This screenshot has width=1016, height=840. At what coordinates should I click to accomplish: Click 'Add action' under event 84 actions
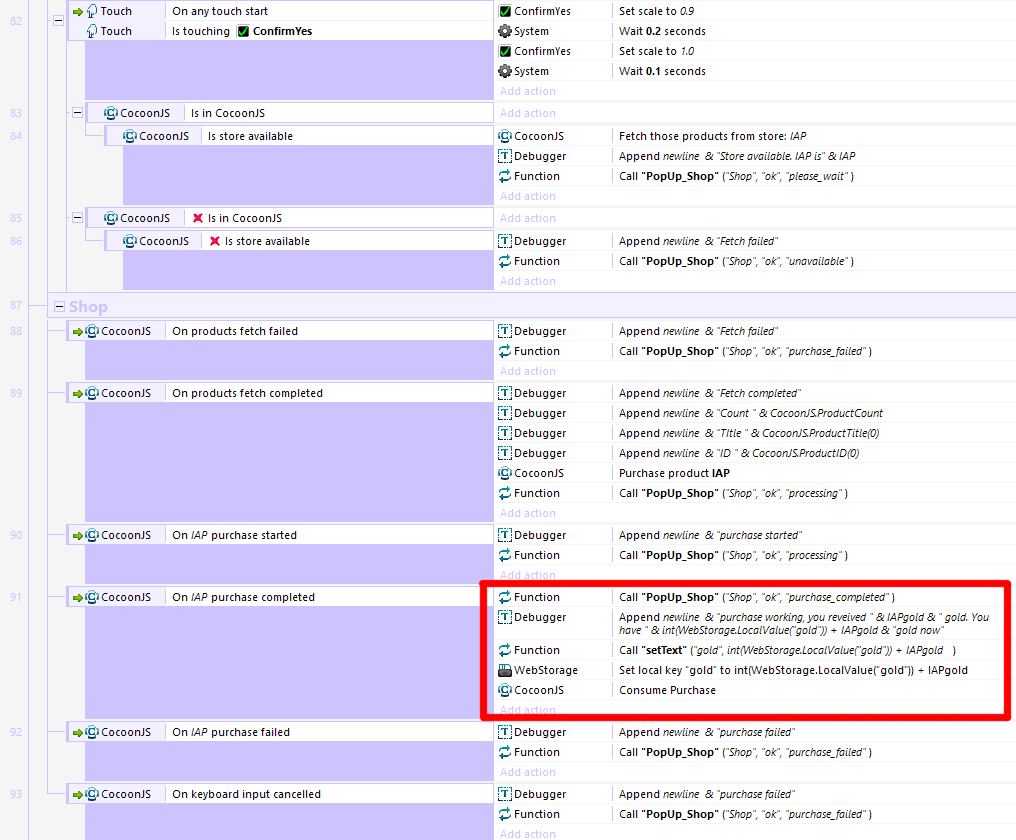pyautogui.click(x=528, y=196)
